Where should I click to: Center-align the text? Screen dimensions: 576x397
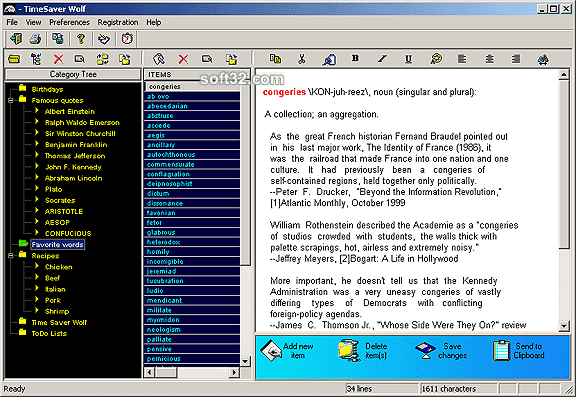pos(489,59)
